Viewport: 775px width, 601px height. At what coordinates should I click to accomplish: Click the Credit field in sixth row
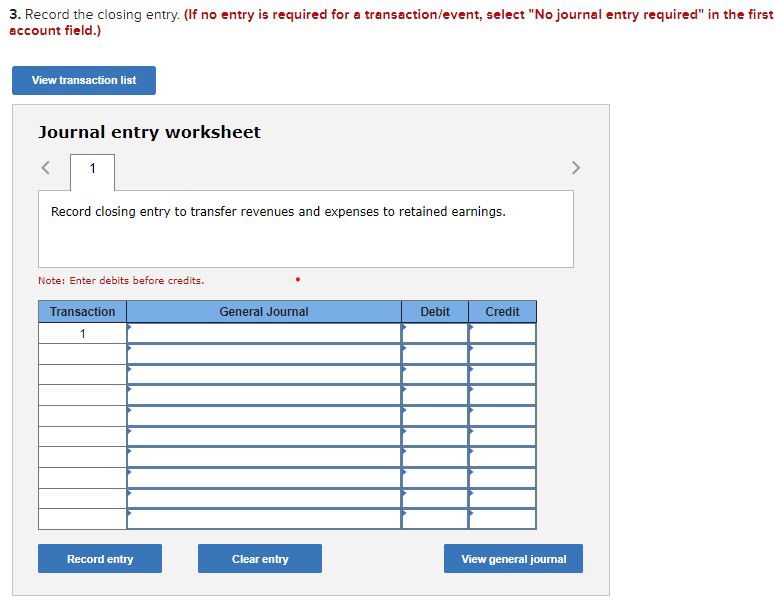coord(502,436)
